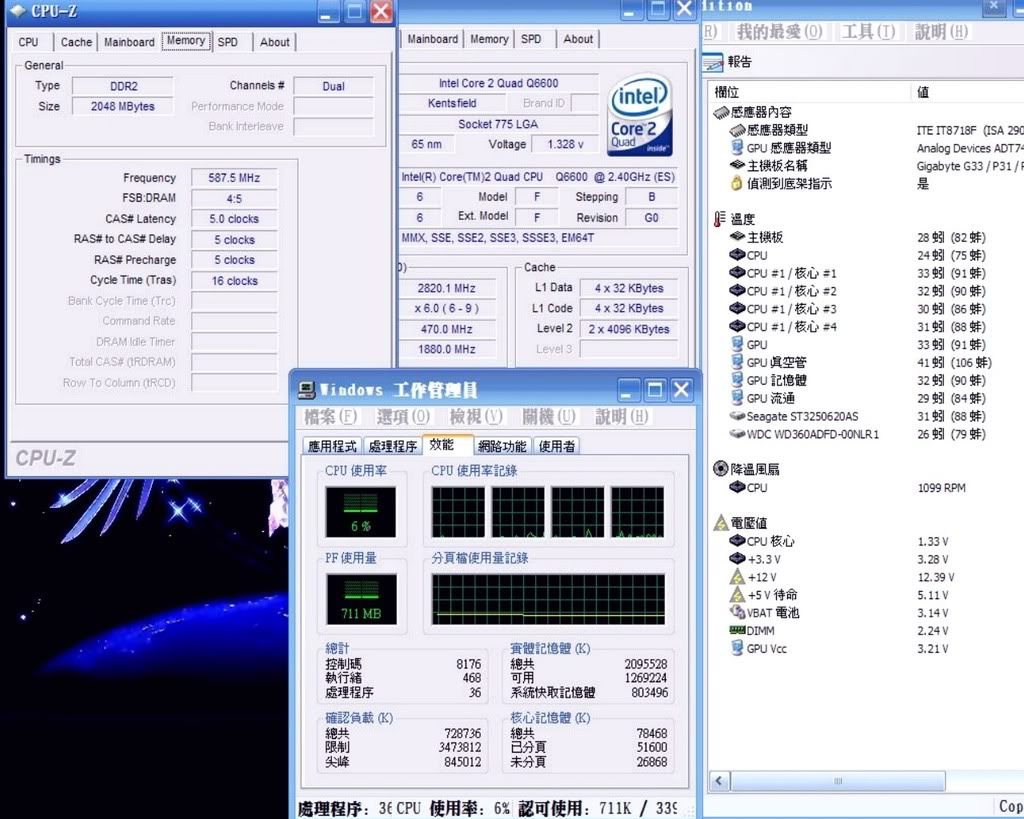The image size is (1024, 819).
Task: Click the Task Manager title bar icon
Action: [x=306, y=390]
